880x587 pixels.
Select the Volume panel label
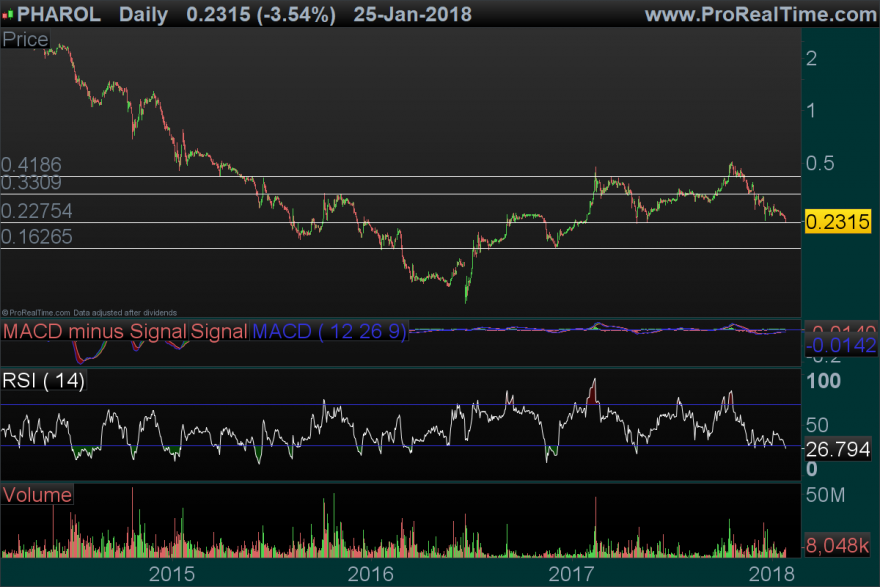37,495
